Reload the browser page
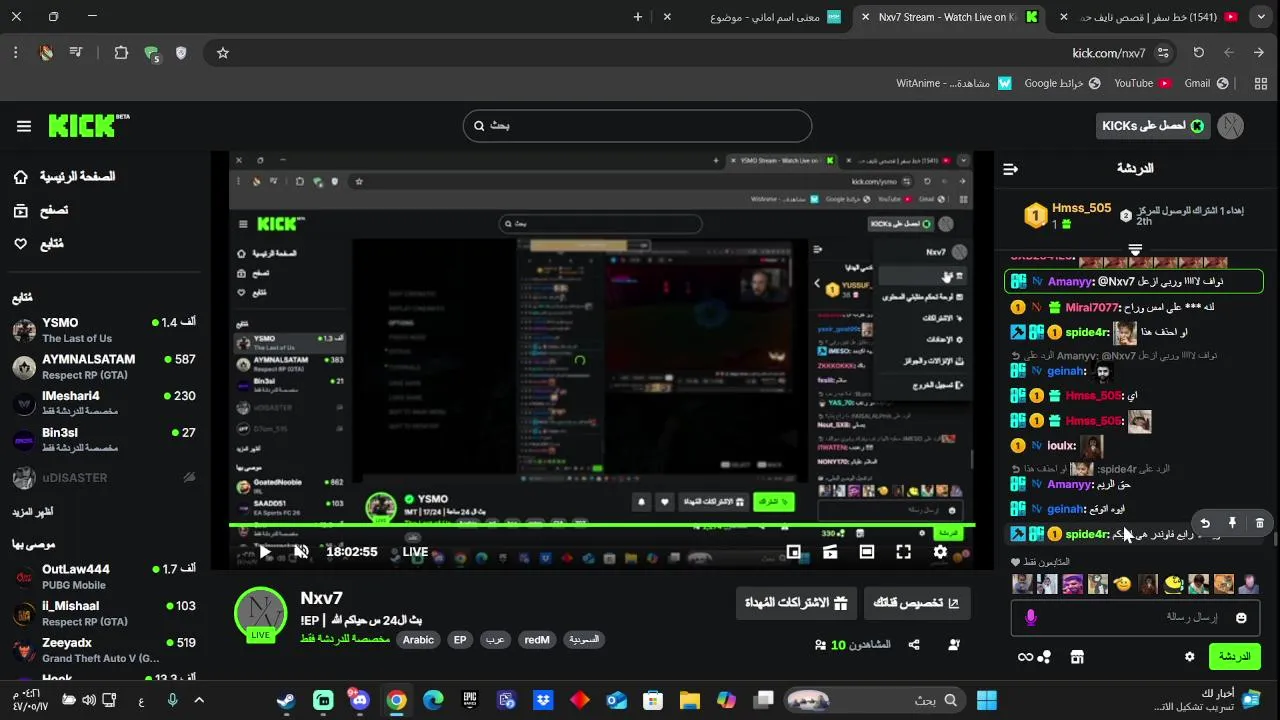 point(1199,53)
